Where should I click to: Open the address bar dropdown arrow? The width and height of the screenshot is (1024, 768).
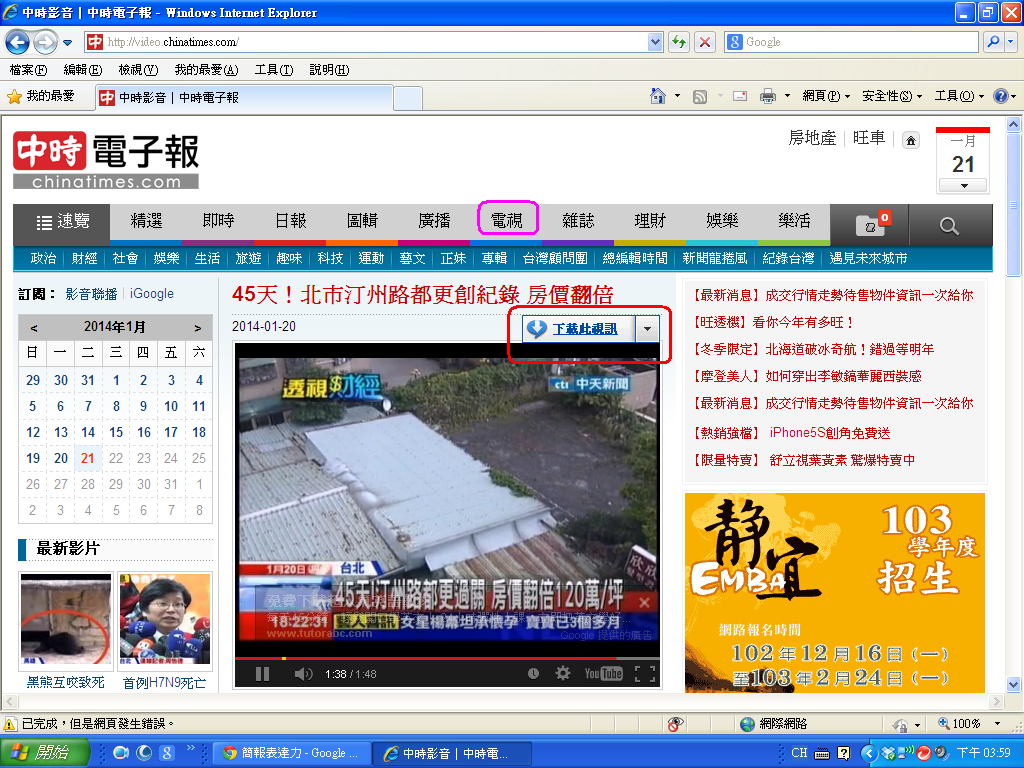(656, 42)
